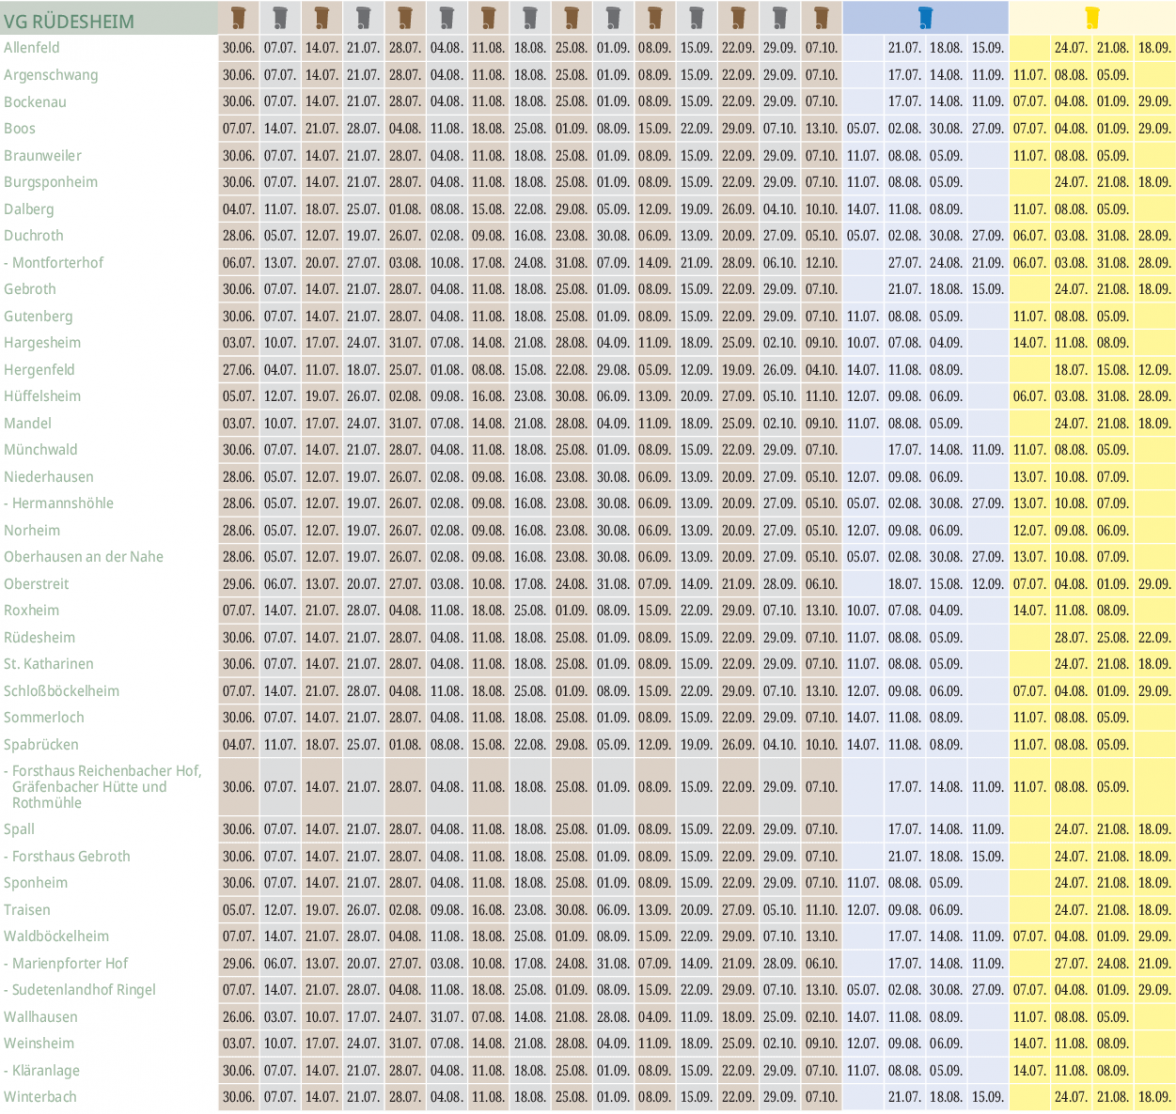This screenshot has height=1114, width=1176.
Task: Click 12.10. in the Montforterhof row
Action: (x=821, y=263)
